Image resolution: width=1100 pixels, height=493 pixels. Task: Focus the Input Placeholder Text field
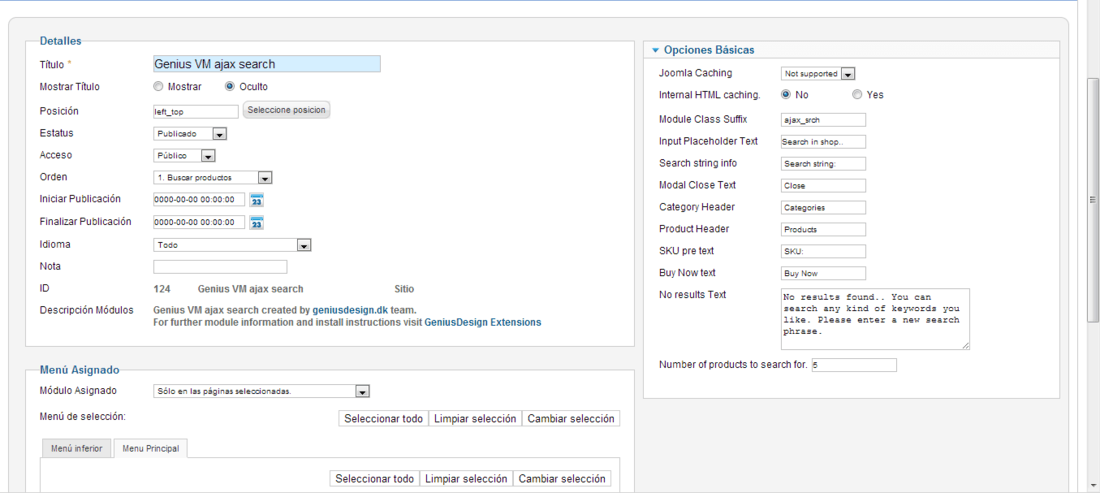[824, 142]
